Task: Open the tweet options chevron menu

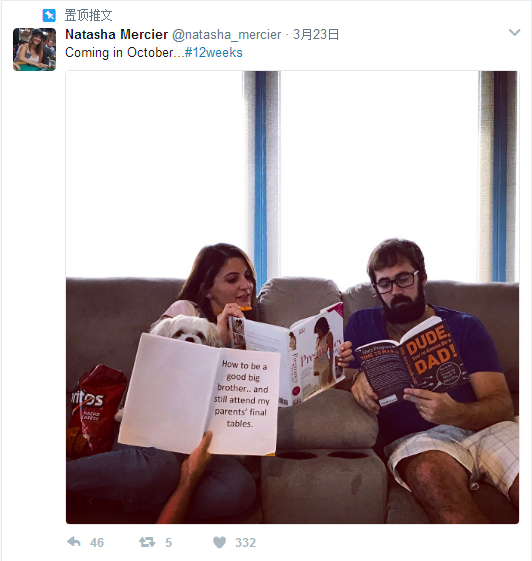Action: coord(514,33)
